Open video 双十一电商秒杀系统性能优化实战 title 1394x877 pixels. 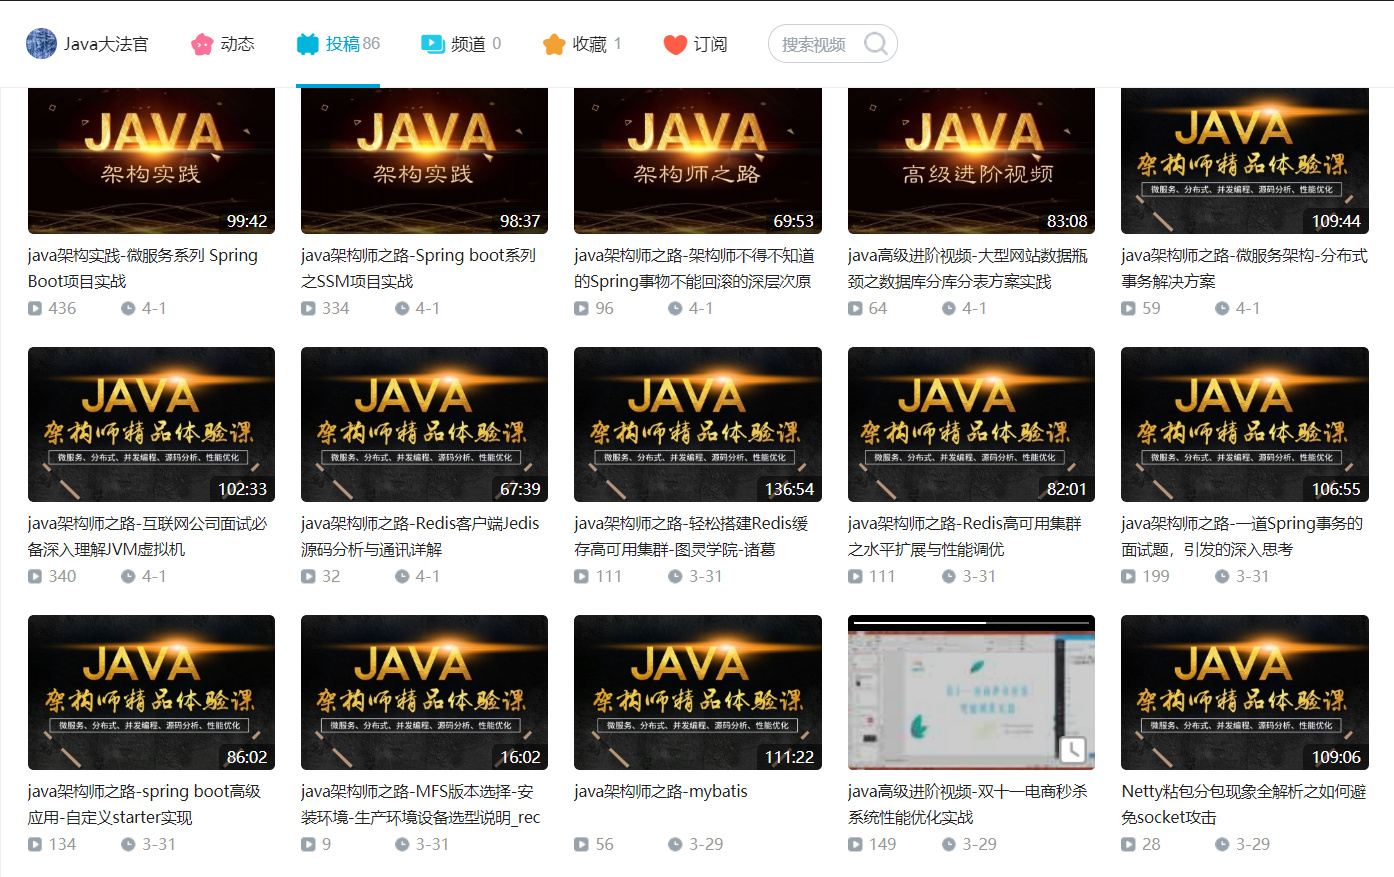point(968,804)
